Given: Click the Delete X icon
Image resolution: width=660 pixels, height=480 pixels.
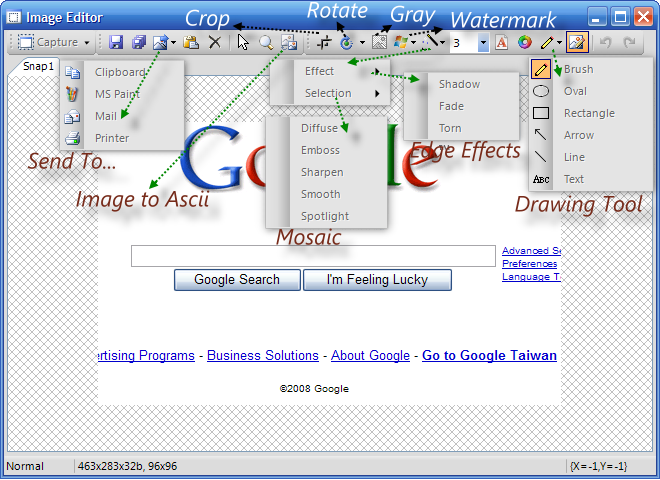Looking at the screenshot, I should 215,43.
